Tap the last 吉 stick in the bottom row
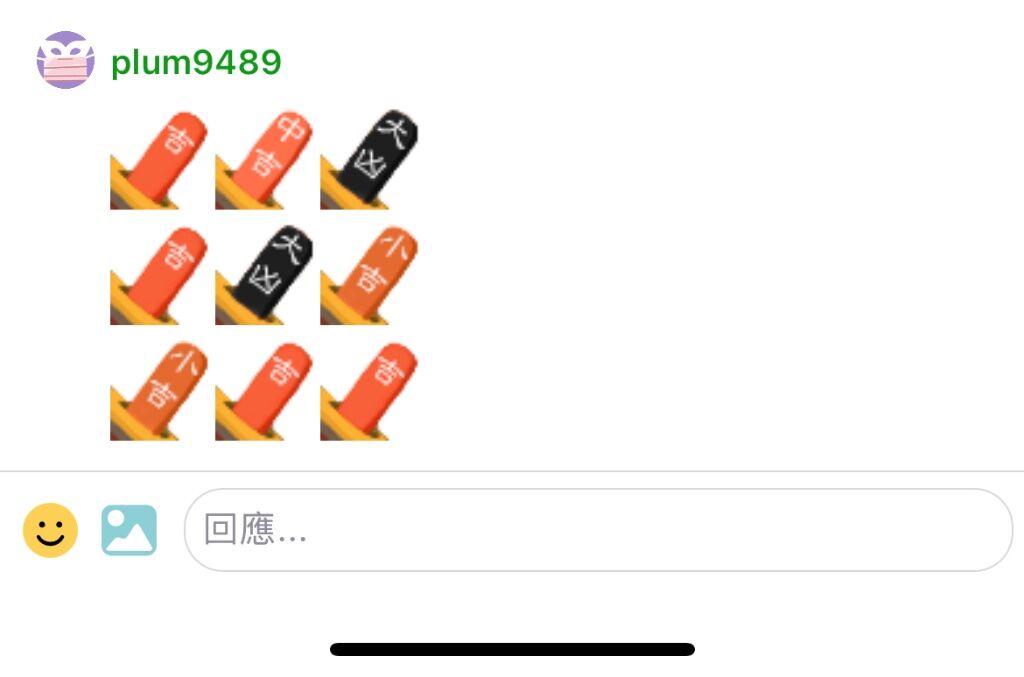Screen dimensions: 1024x677 point(369,392)
